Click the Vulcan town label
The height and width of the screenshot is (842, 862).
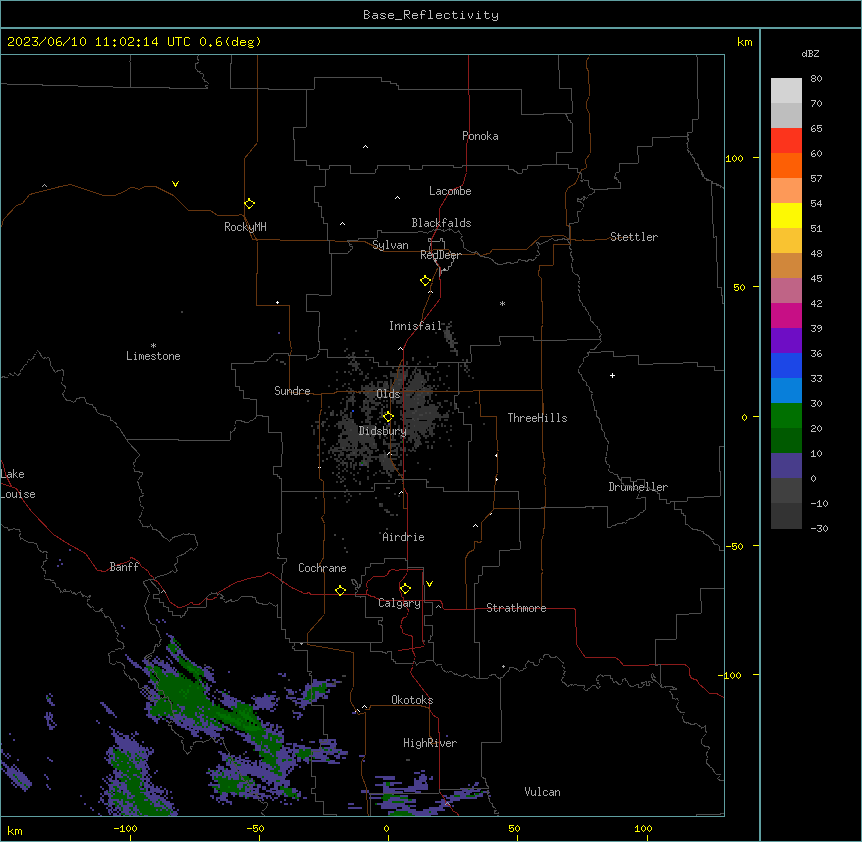[x=543, y=792]
